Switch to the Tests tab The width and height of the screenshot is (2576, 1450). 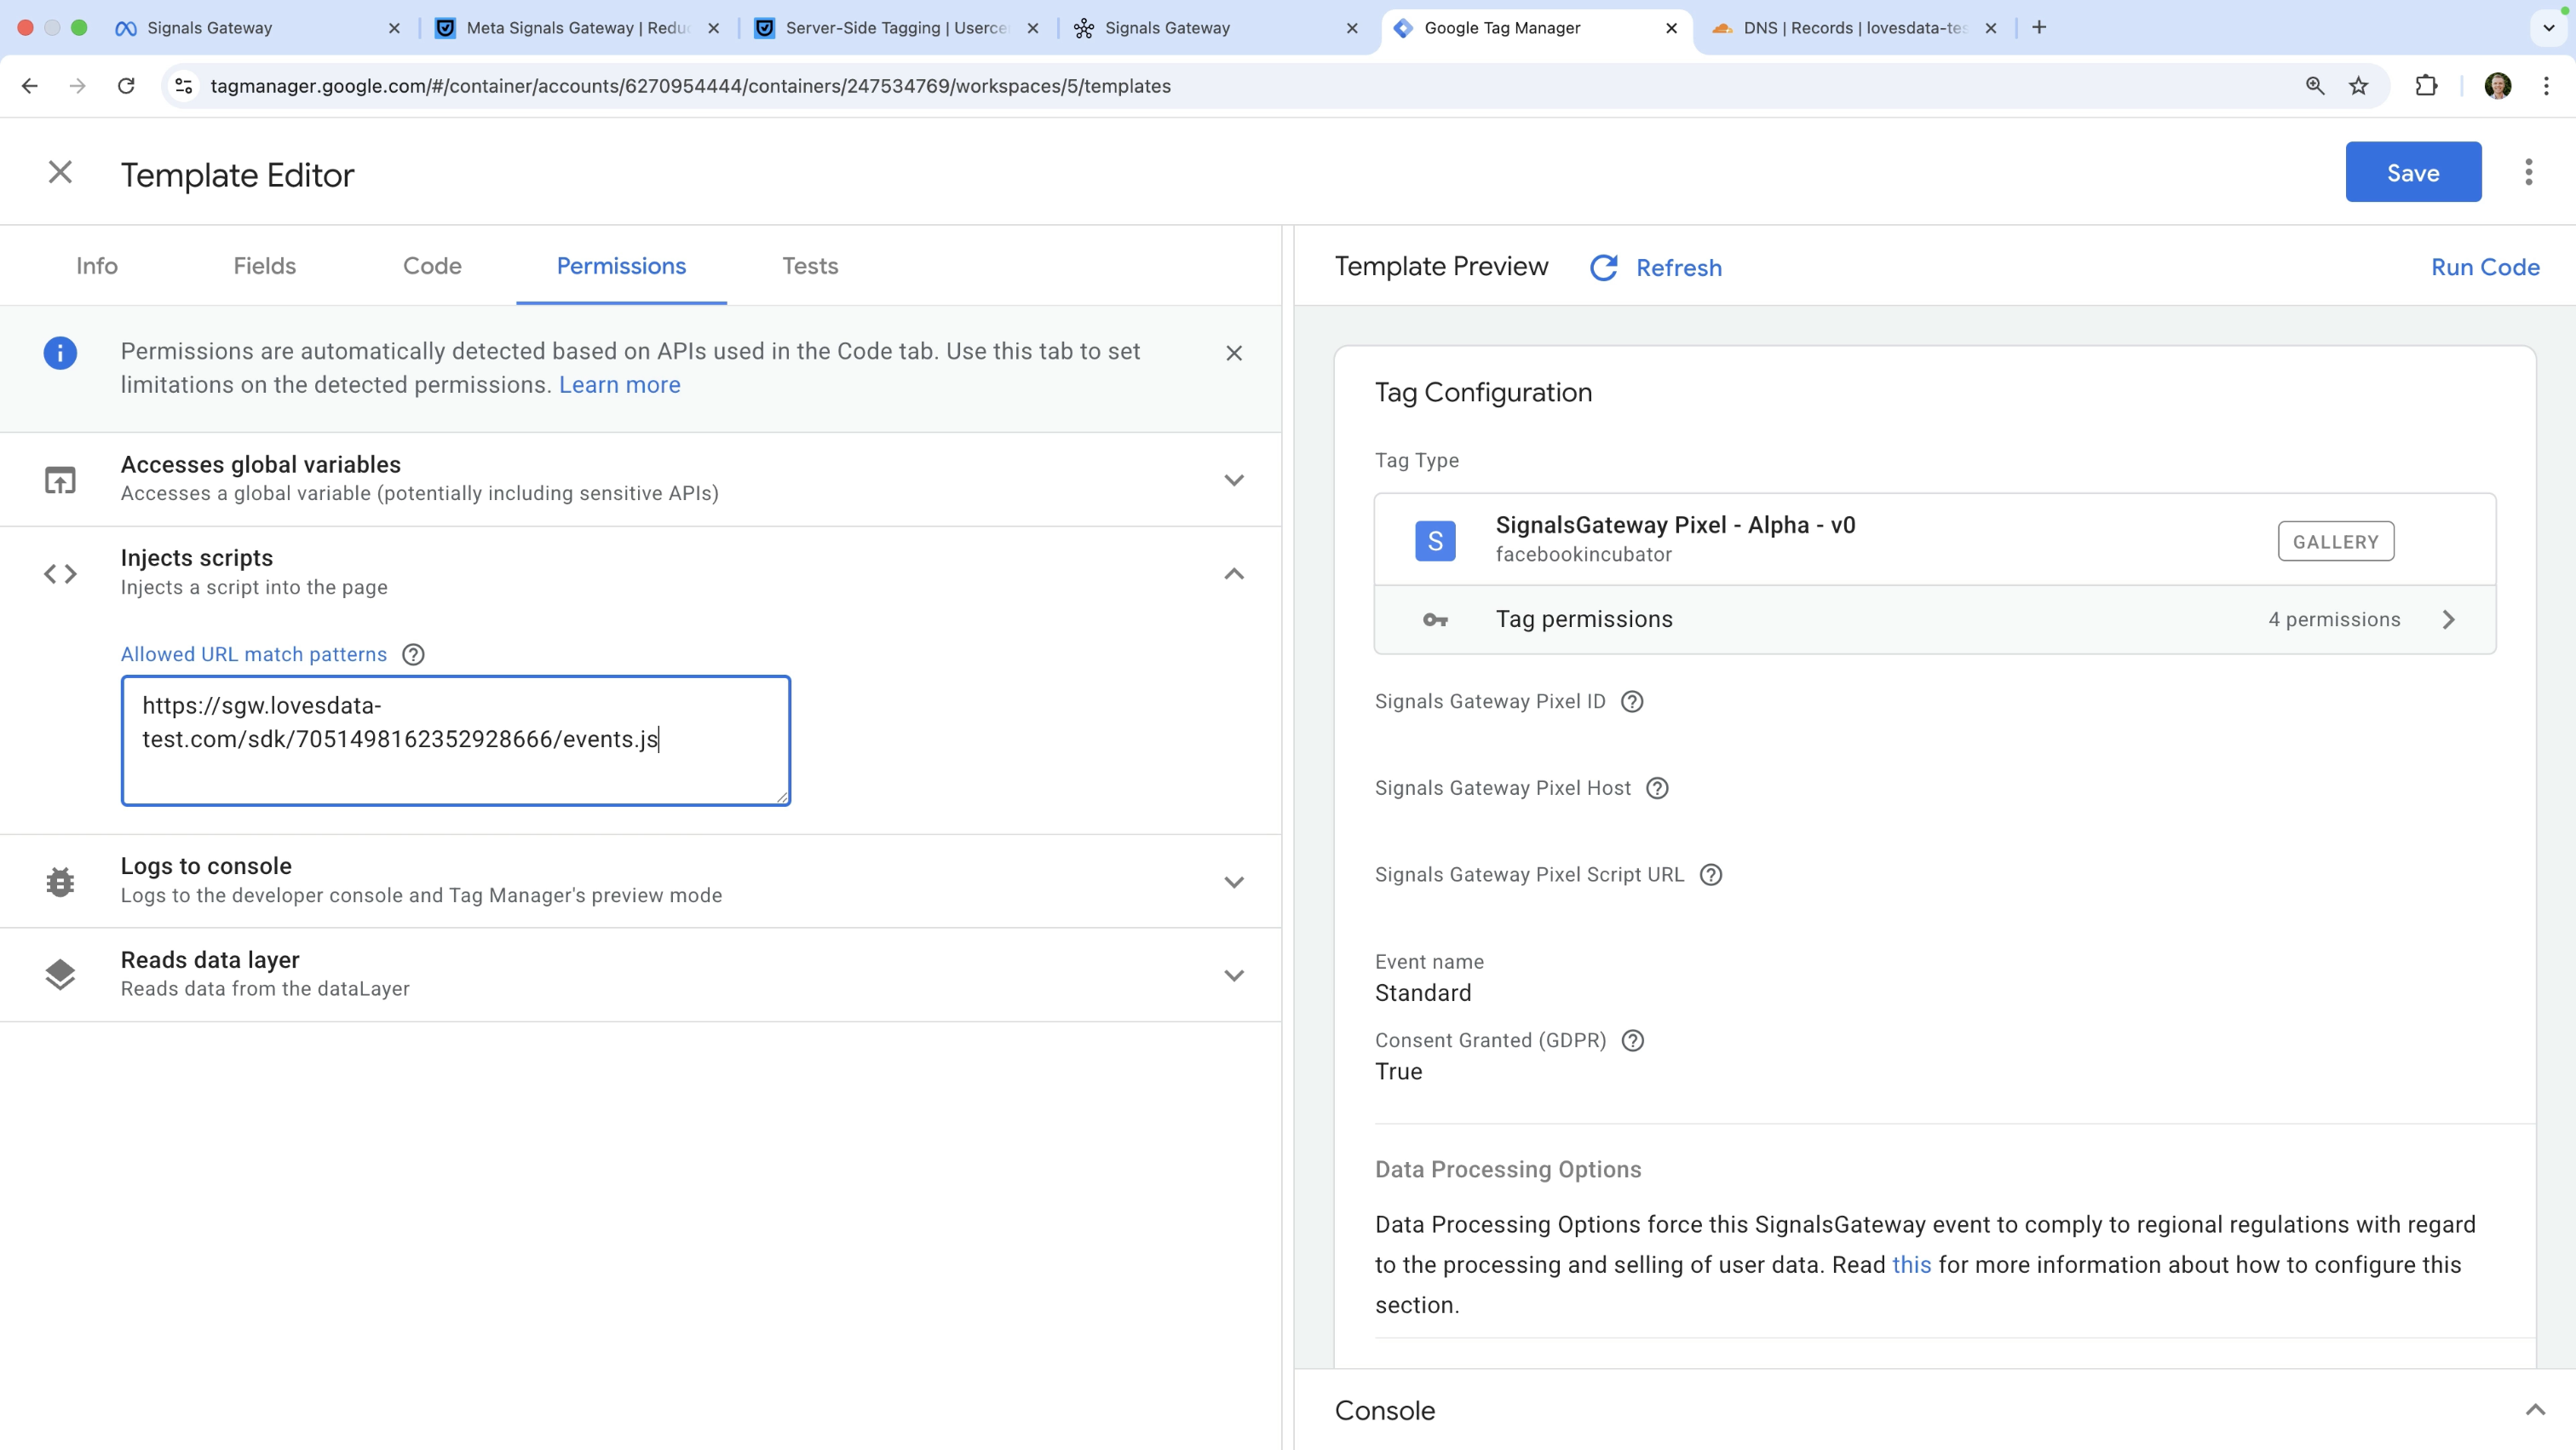pyautogui.click(x=810, y=266)
